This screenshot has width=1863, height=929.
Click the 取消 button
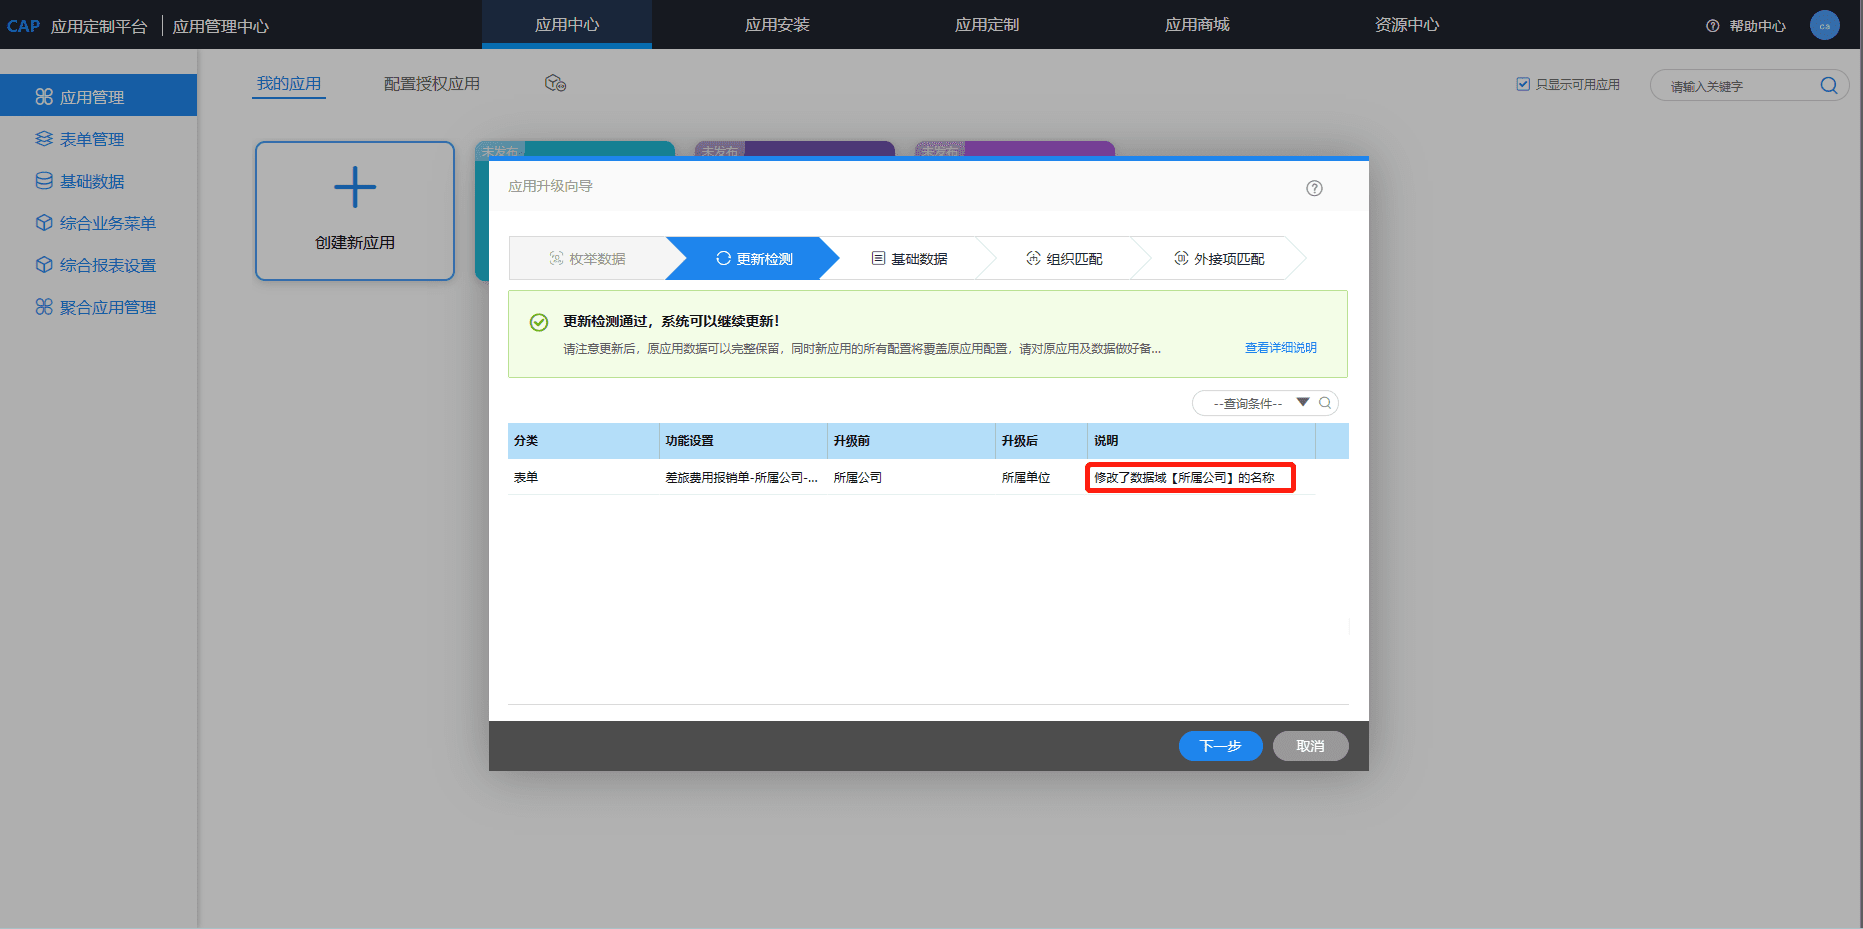coord(1310,746)
